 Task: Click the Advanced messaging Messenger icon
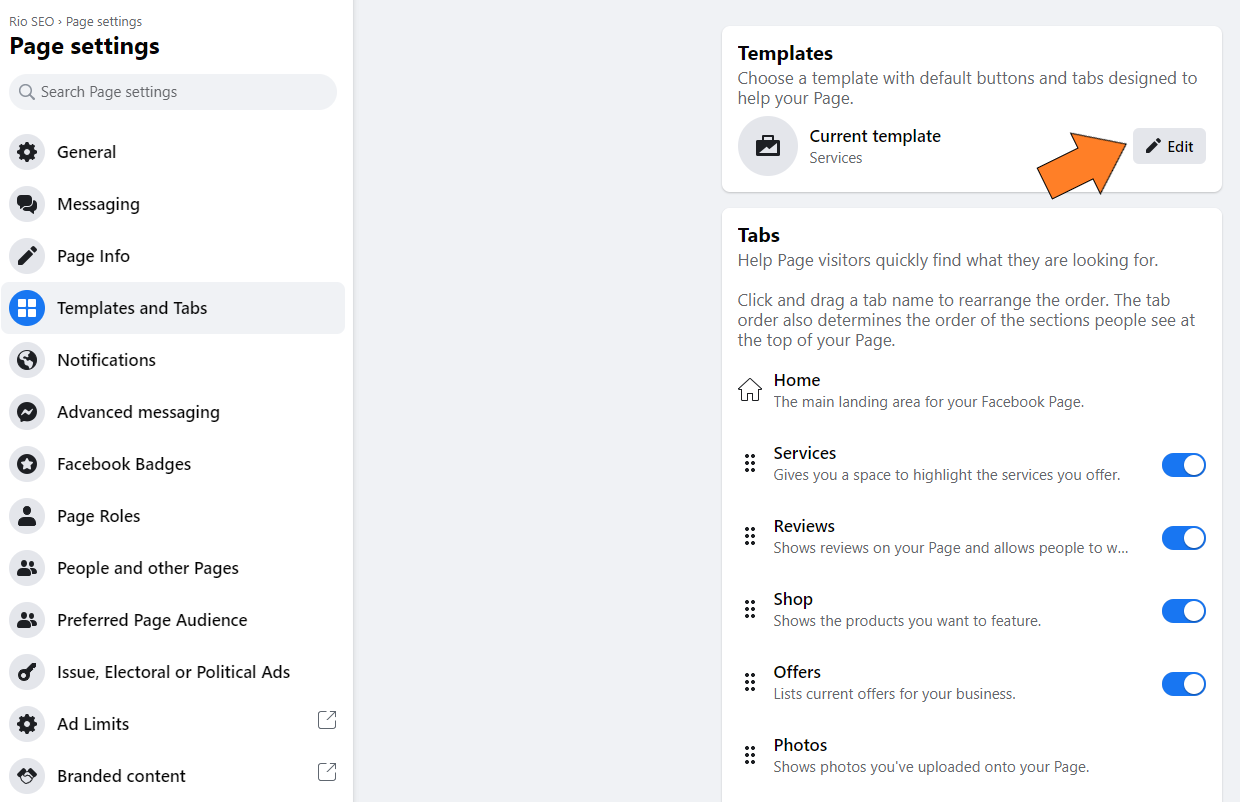(x=26, y=411)
